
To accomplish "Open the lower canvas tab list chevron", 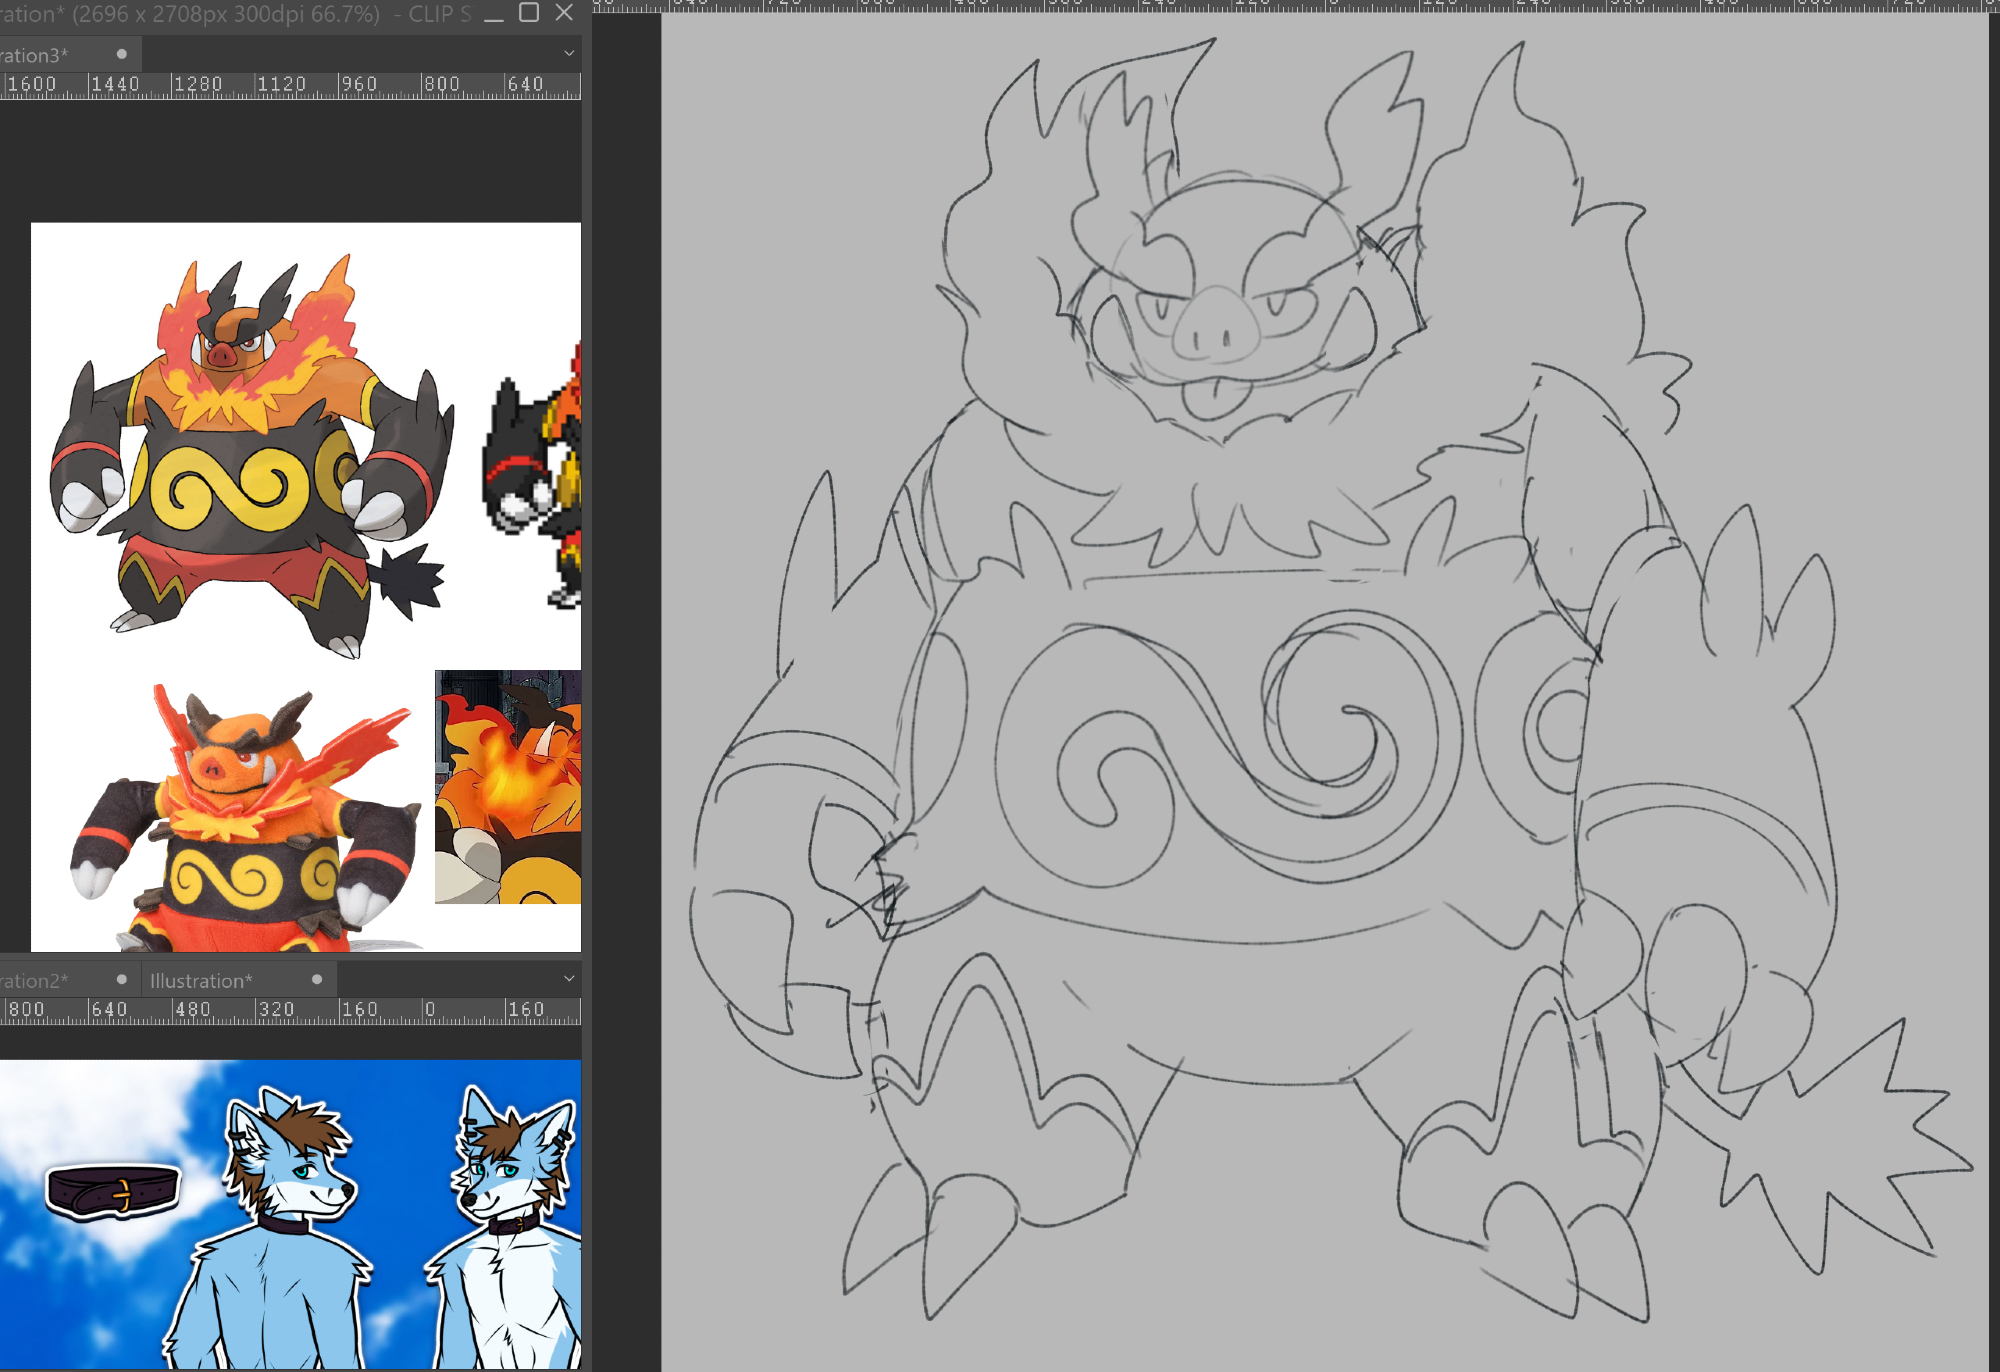I will coord(569,979).
